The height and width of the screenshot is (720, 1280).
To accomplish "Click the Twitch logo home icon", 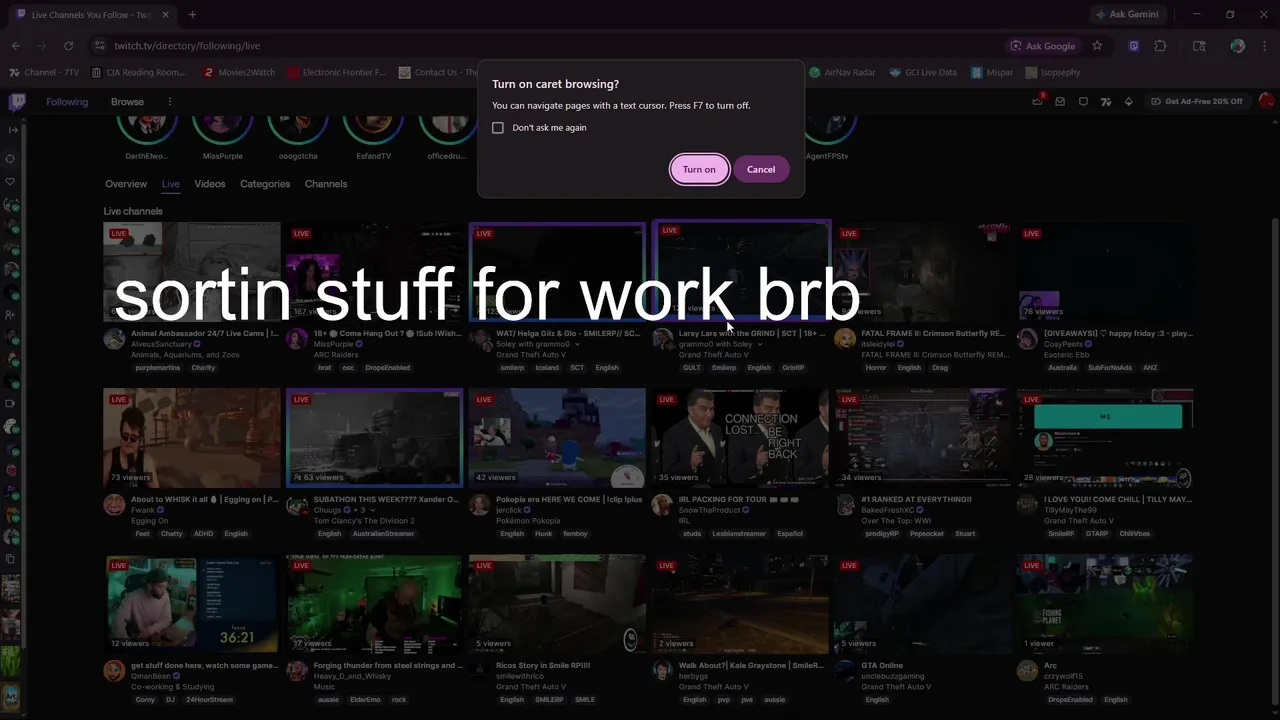I will pyautogui.click(x=17, y=101).
